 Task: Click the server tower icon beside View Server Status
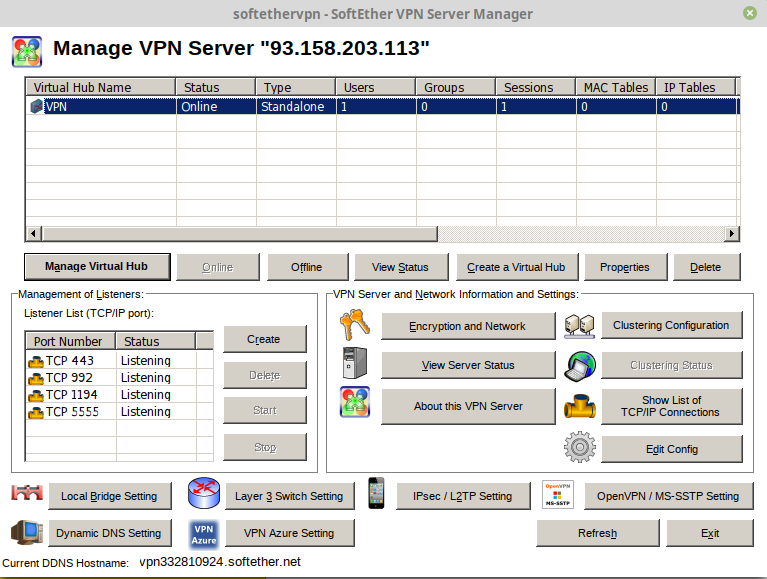click(x=355, y=363)
